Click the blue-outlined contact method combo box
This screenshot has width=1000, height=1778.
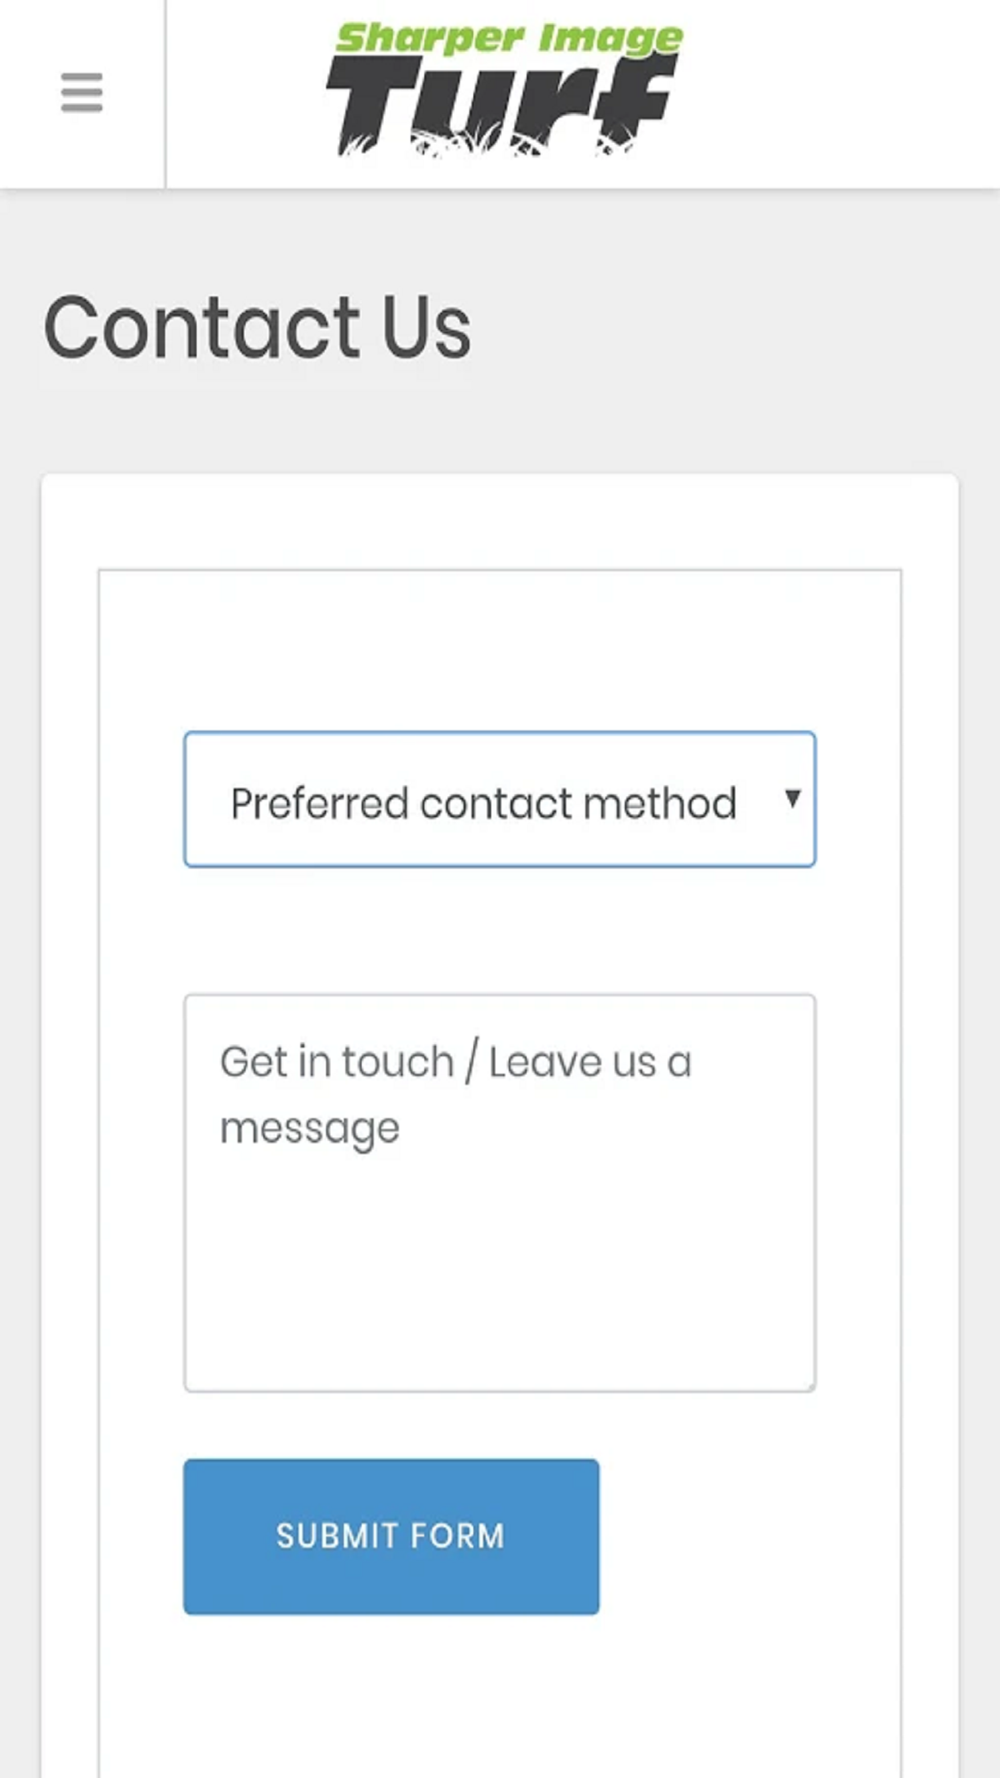pos(500,800)
